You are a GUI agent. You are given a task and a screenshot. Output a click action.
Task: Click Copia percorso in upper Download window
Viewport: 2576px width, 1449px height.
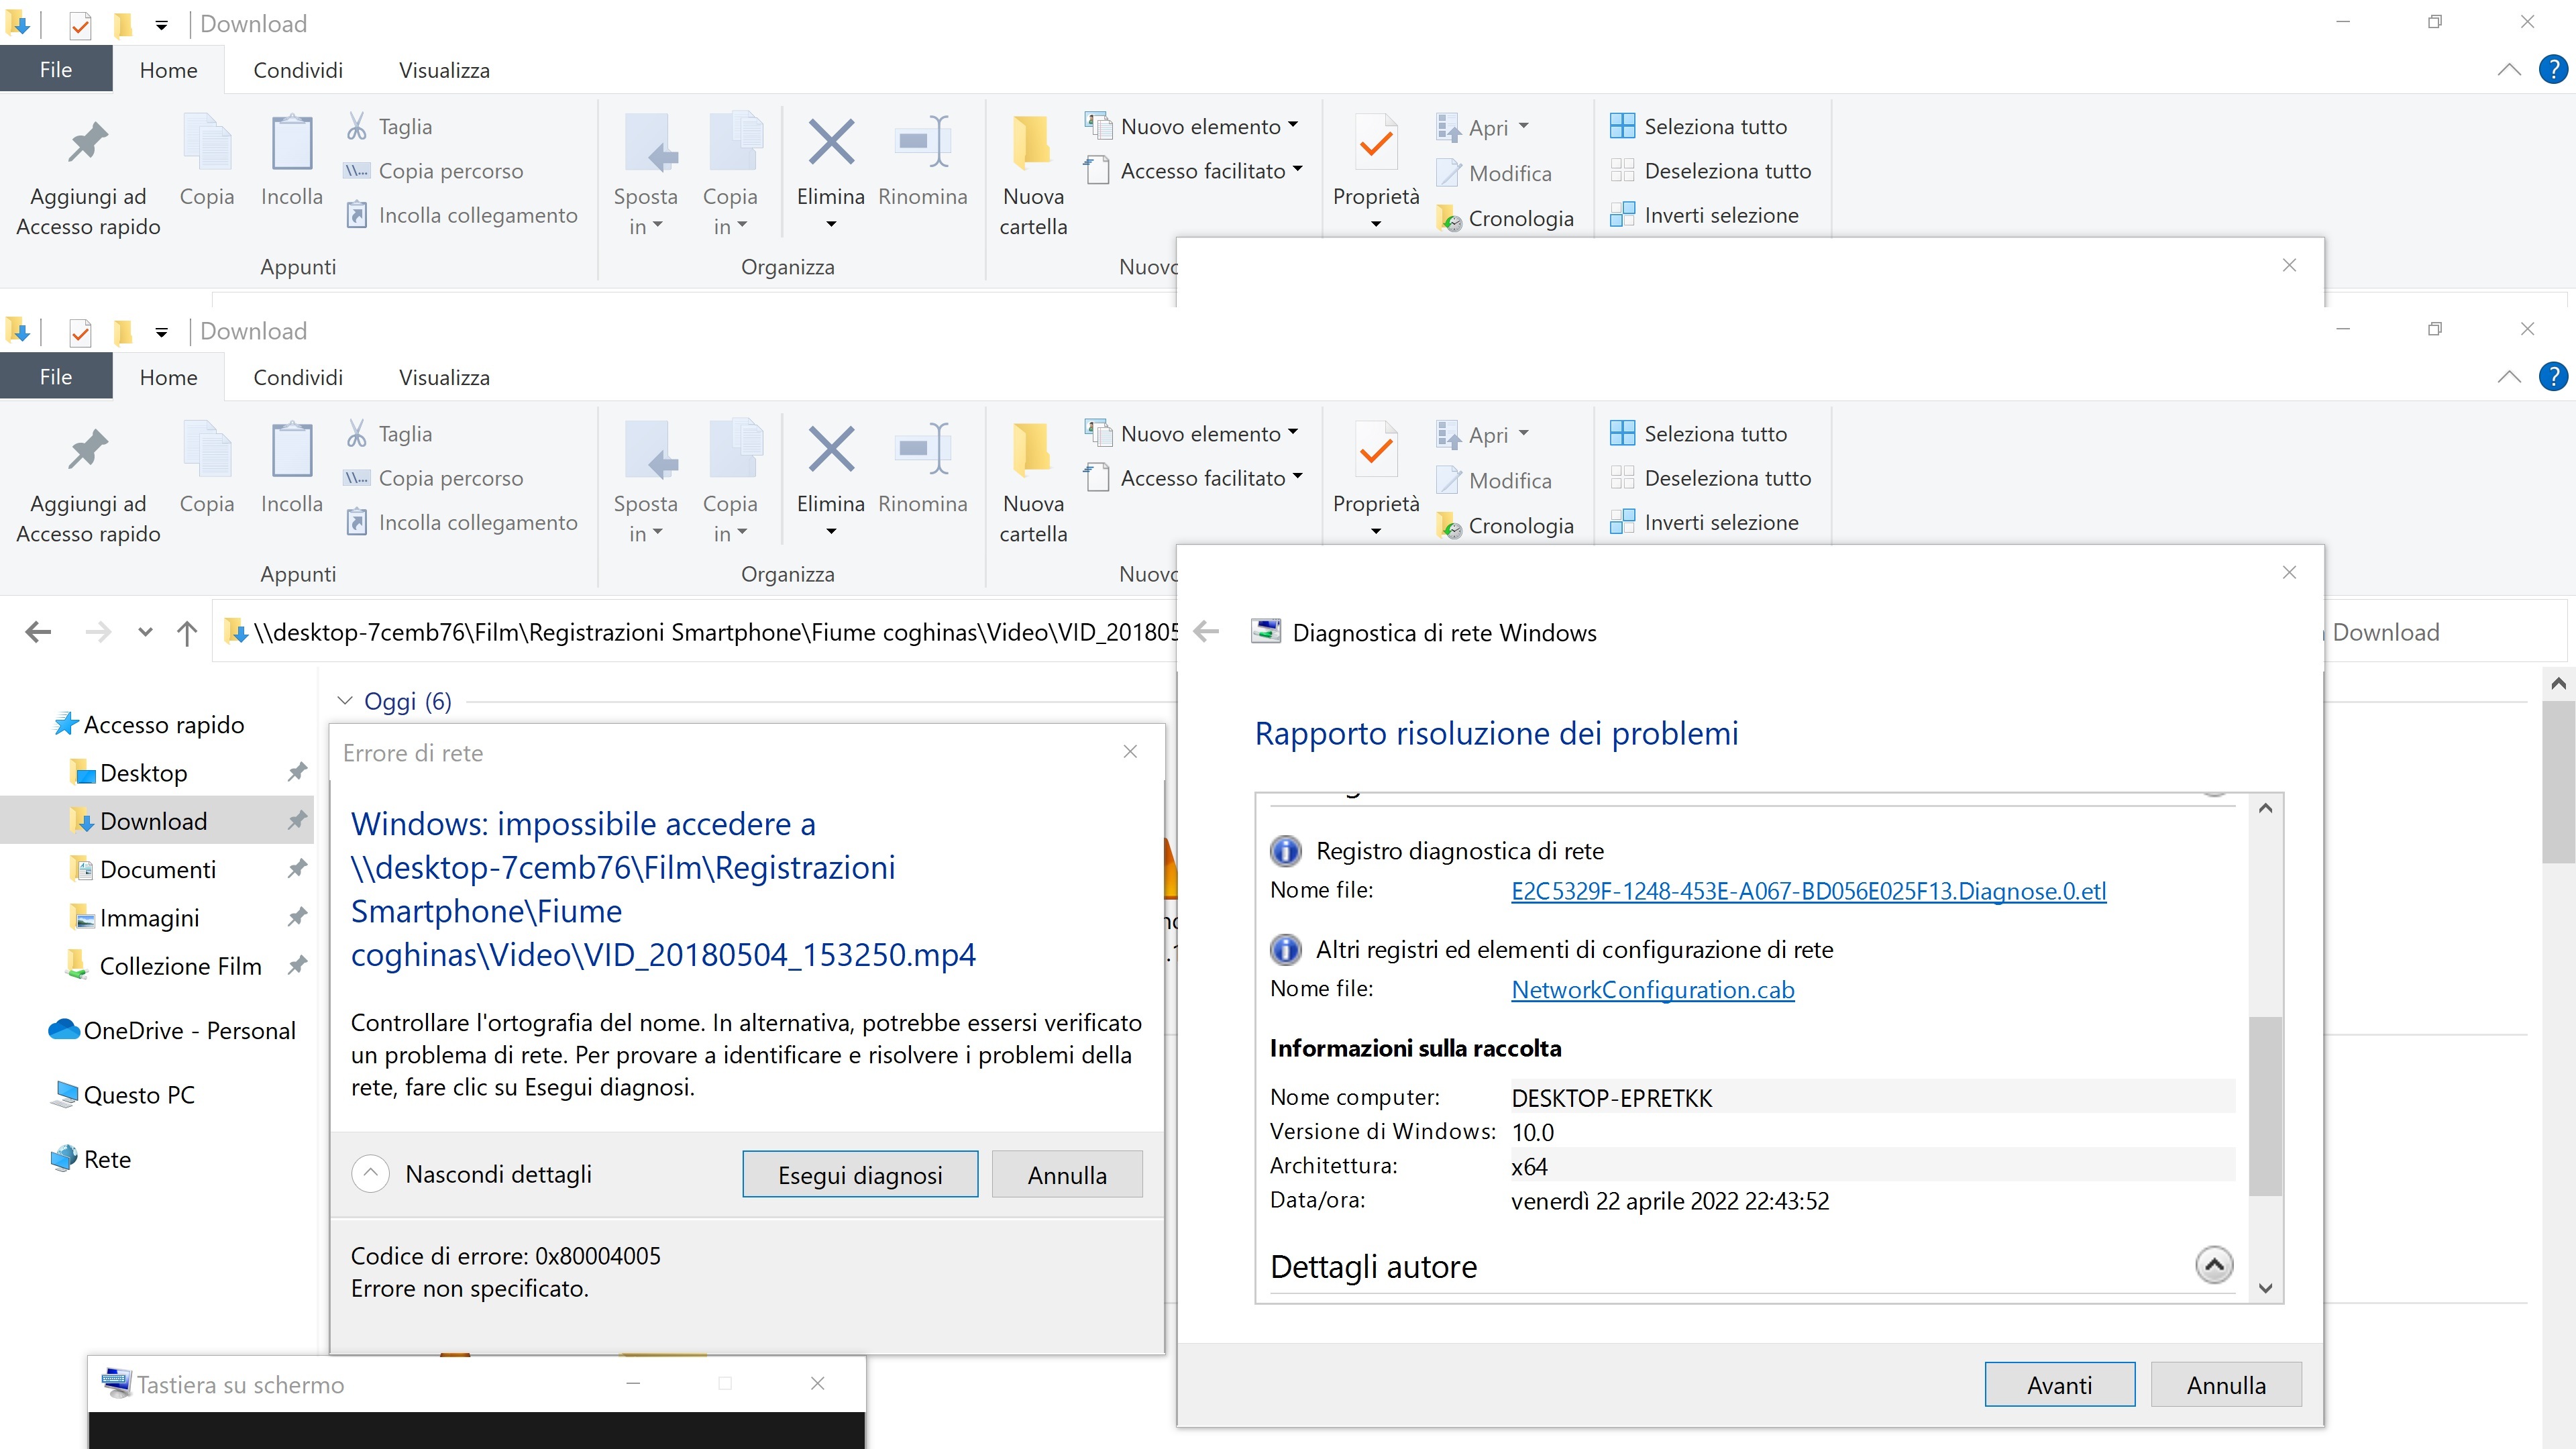[433, 171]
